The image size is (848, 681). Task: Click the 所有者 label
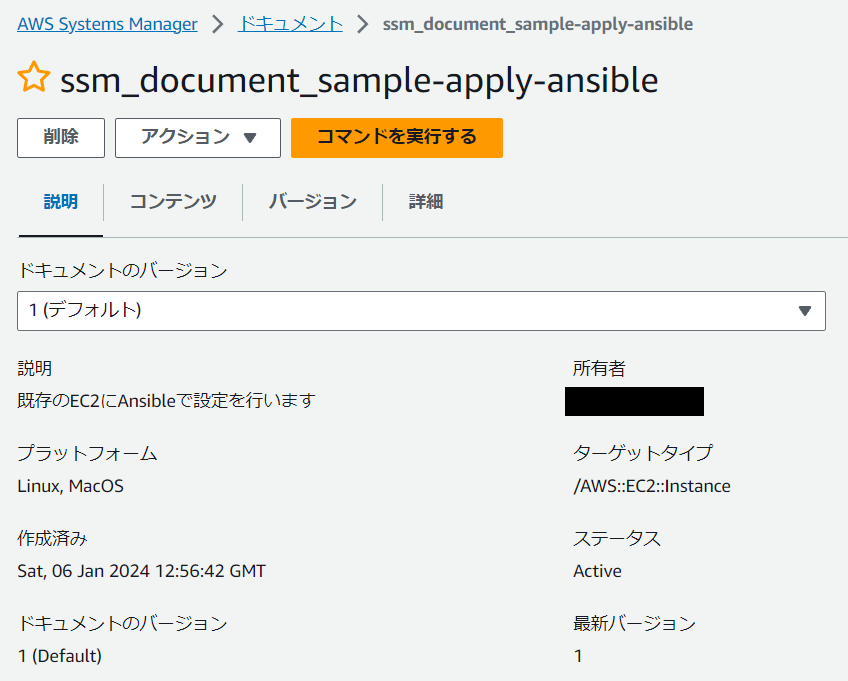click(599, 369)
